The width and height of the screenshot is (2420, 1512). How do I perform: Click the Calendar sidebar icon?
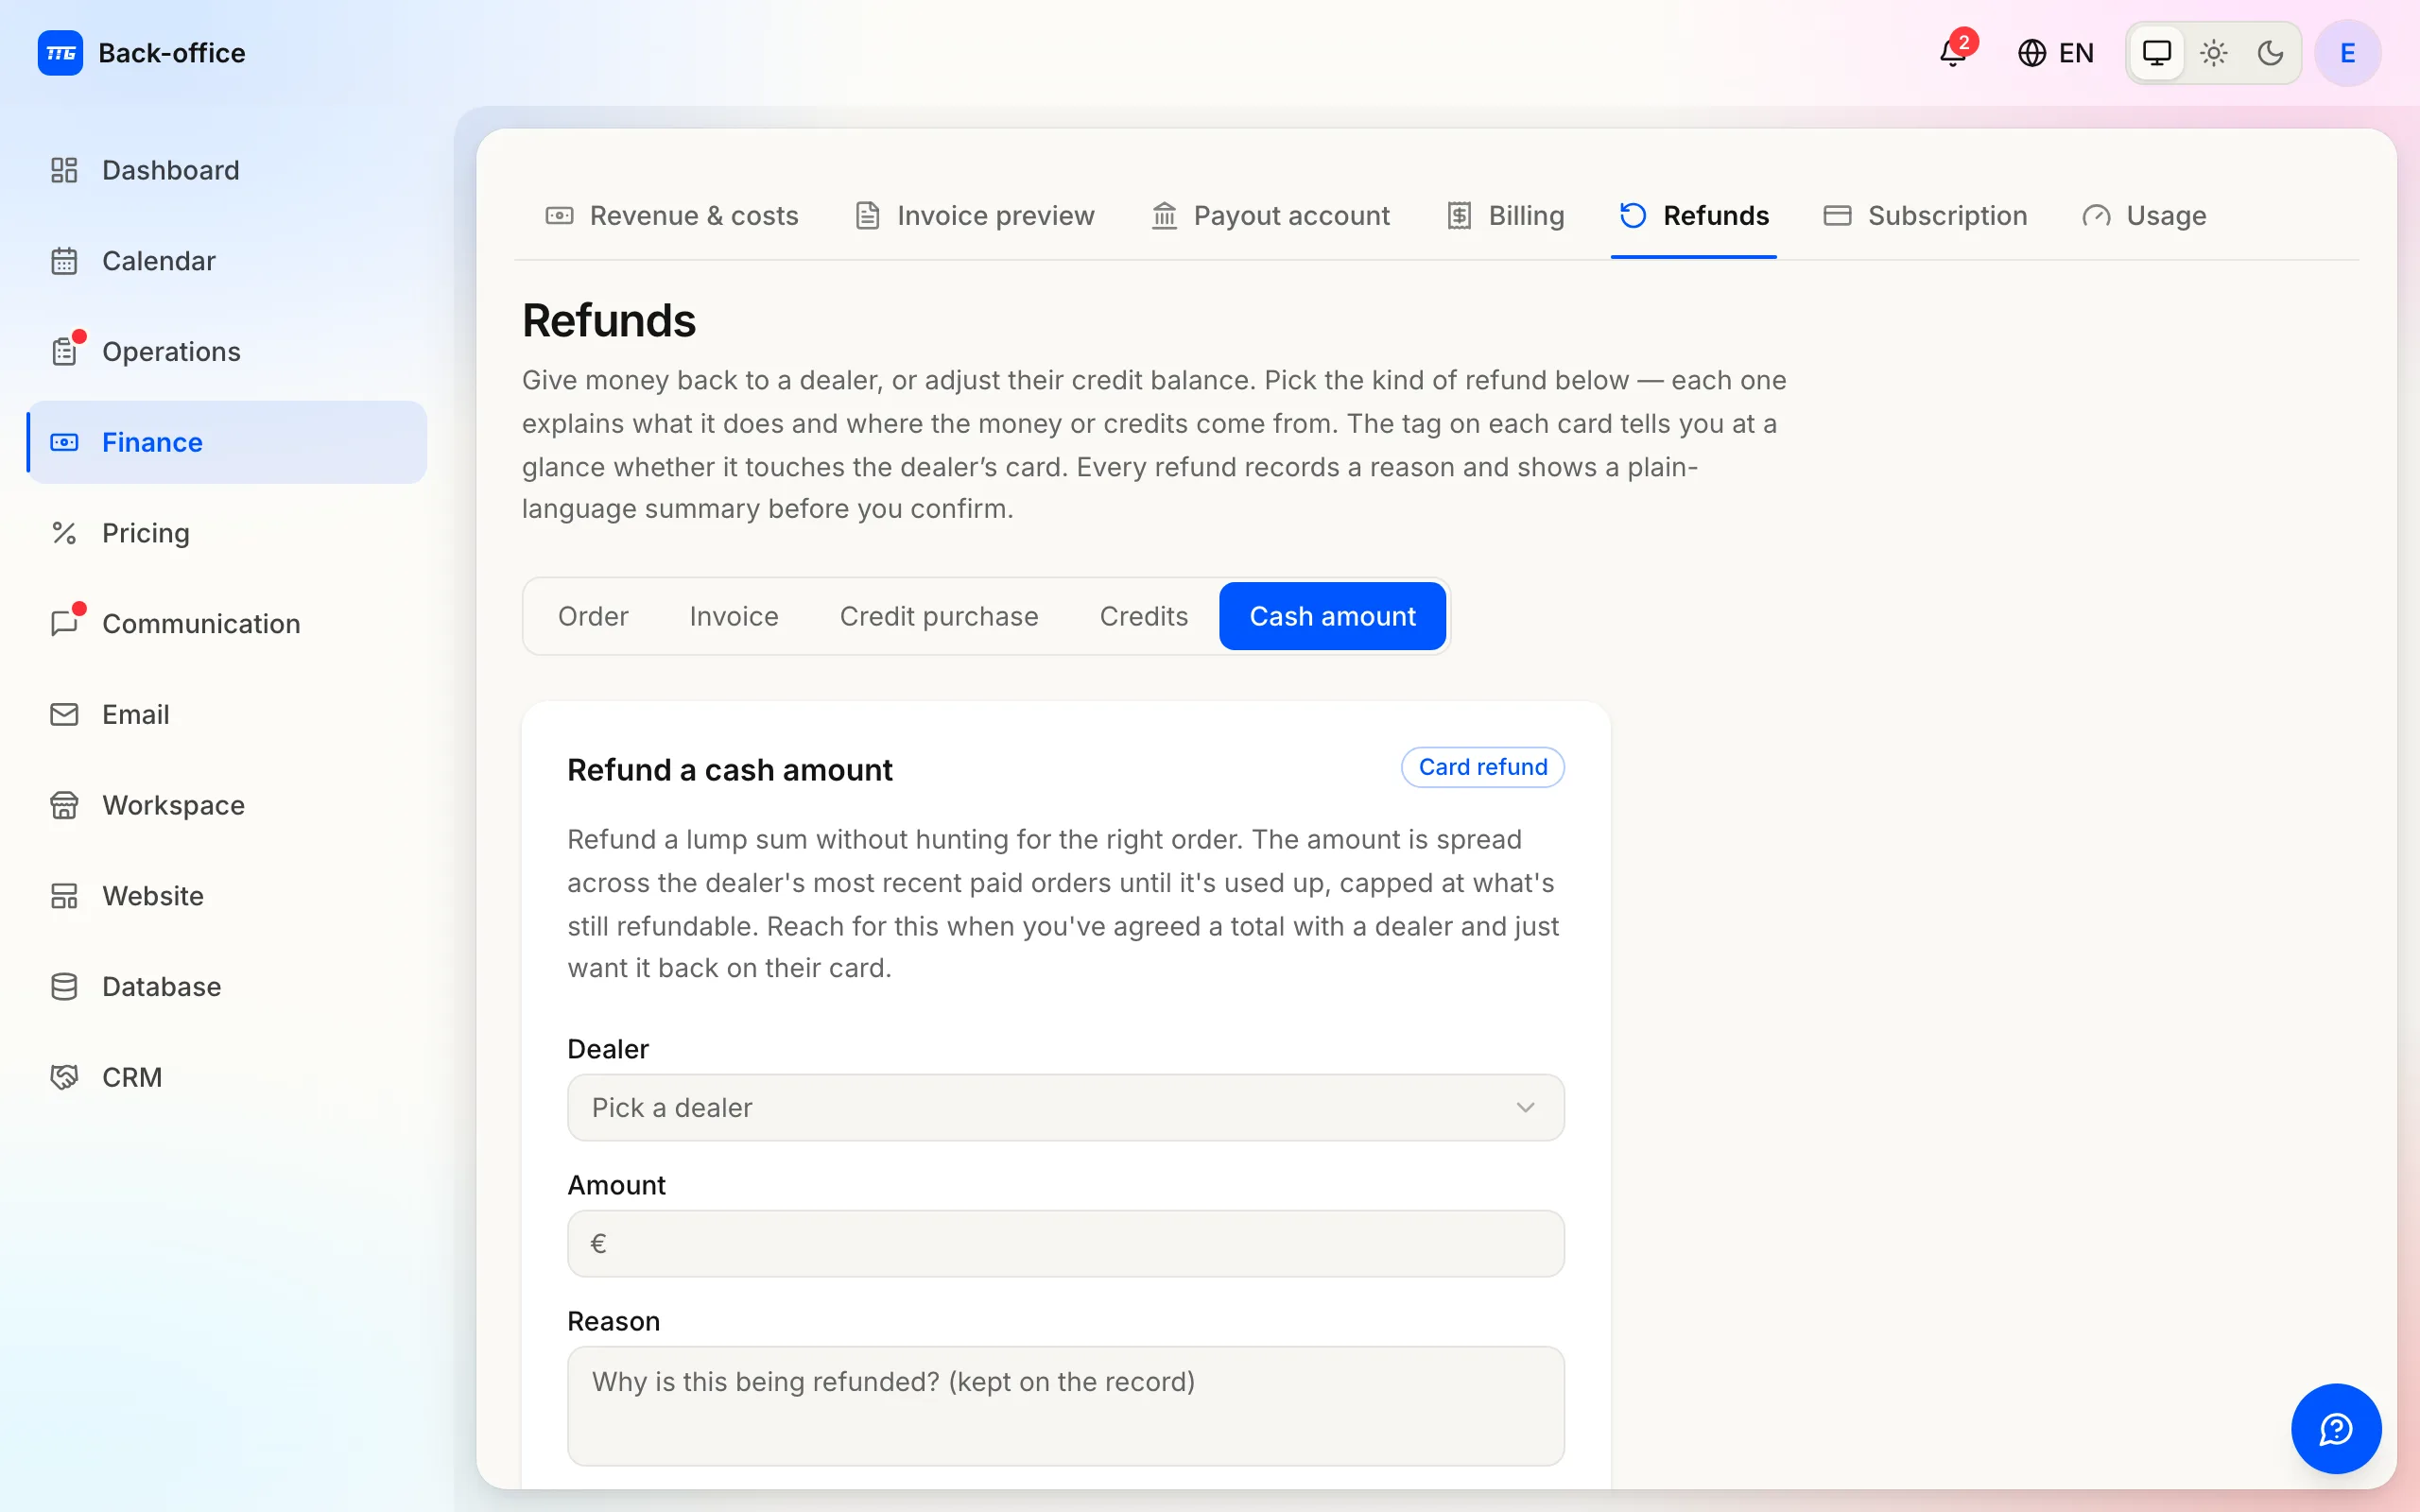coord(64,261)
